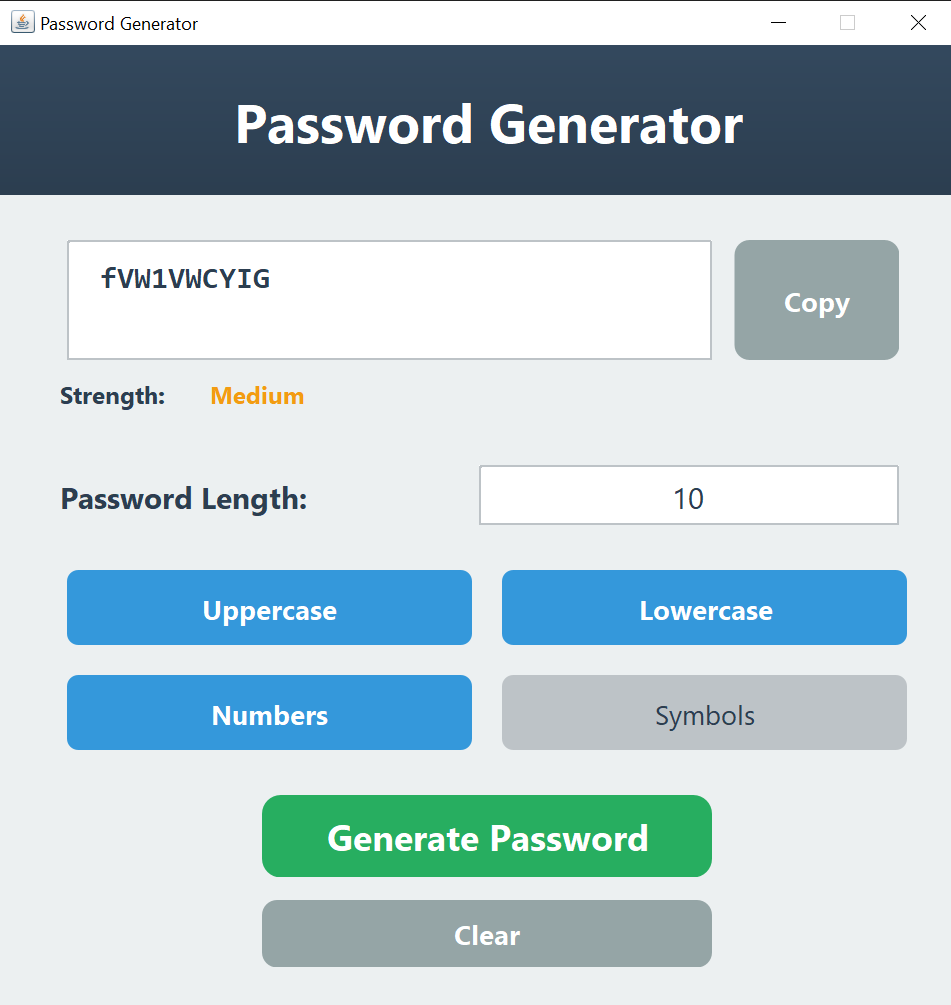
Task: Select the Password Generator window title text
Action: pyautogui.click(x=117, y=22)
